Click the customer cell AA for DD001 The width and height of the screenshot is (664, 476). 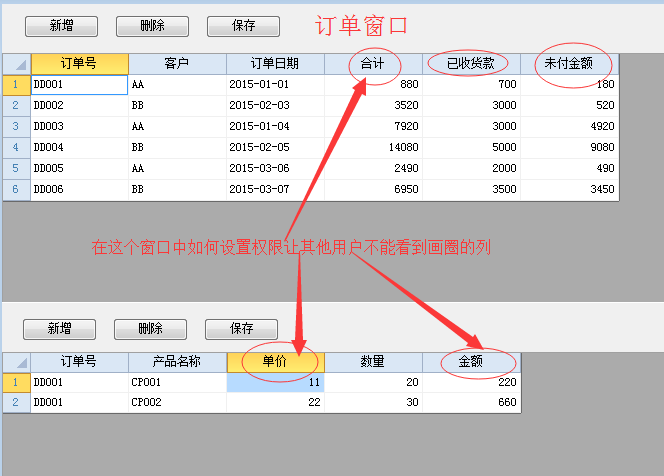[177, 85]
